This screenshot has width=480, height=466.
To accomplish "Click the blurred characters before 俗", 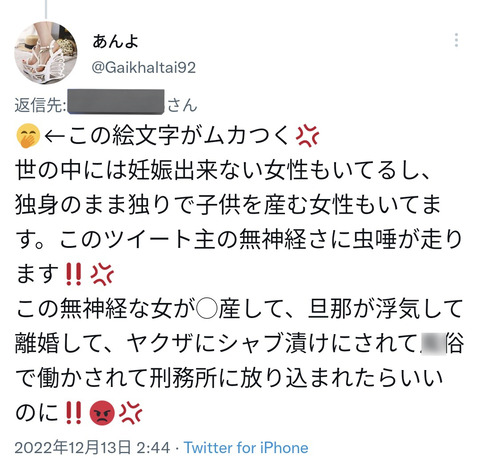I will click(432, 344).
